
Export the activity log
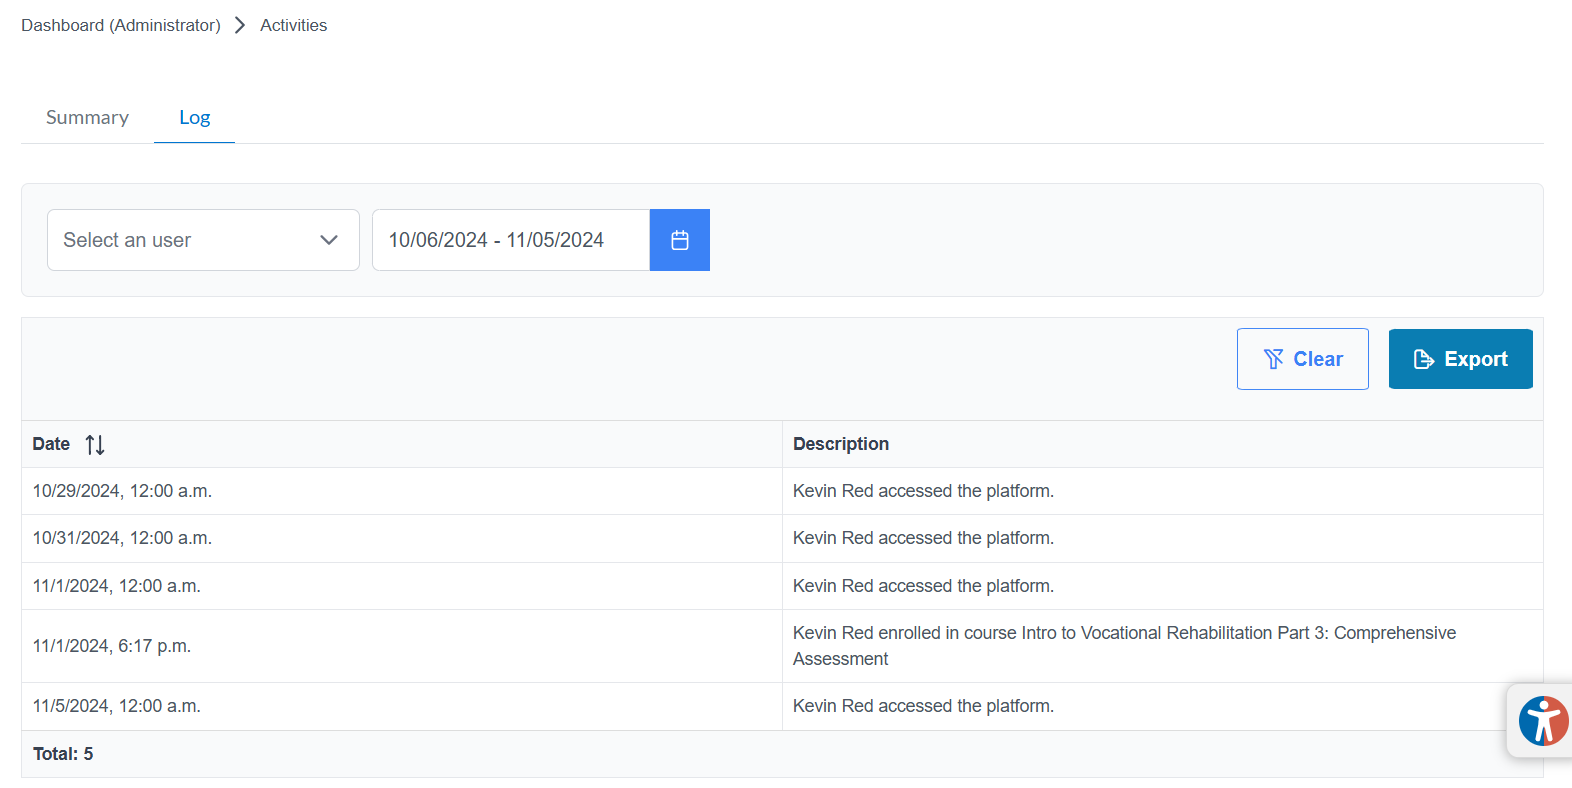pyautogui.click(x=1460, y=359)
